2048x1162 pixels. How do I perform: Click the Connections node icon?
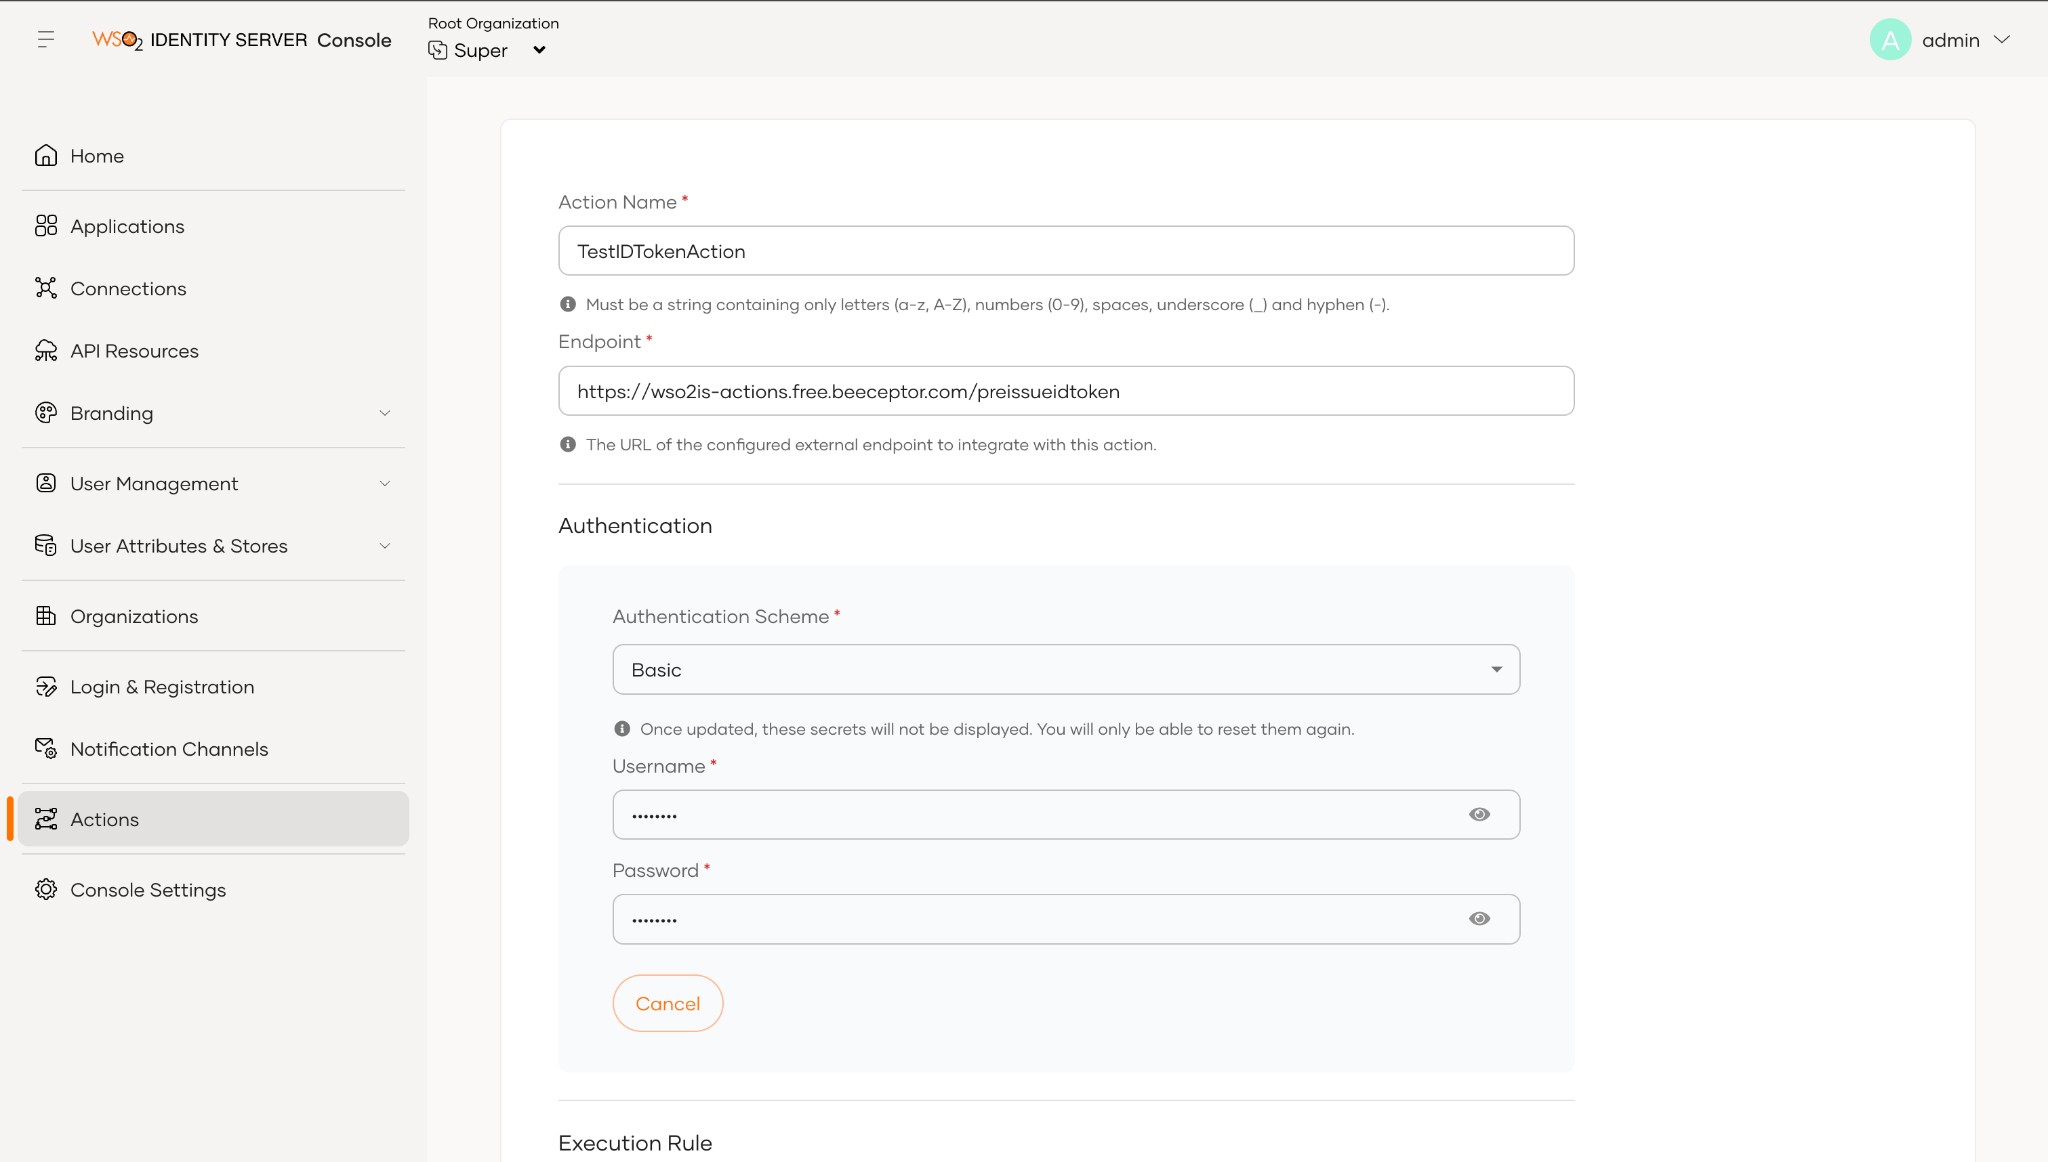46,288
